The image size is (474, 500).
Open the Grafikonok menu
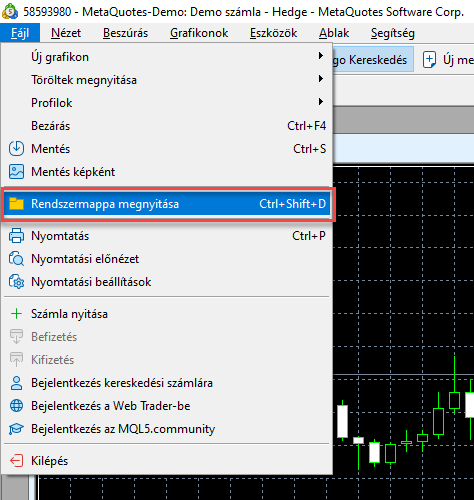pos(199,33)
